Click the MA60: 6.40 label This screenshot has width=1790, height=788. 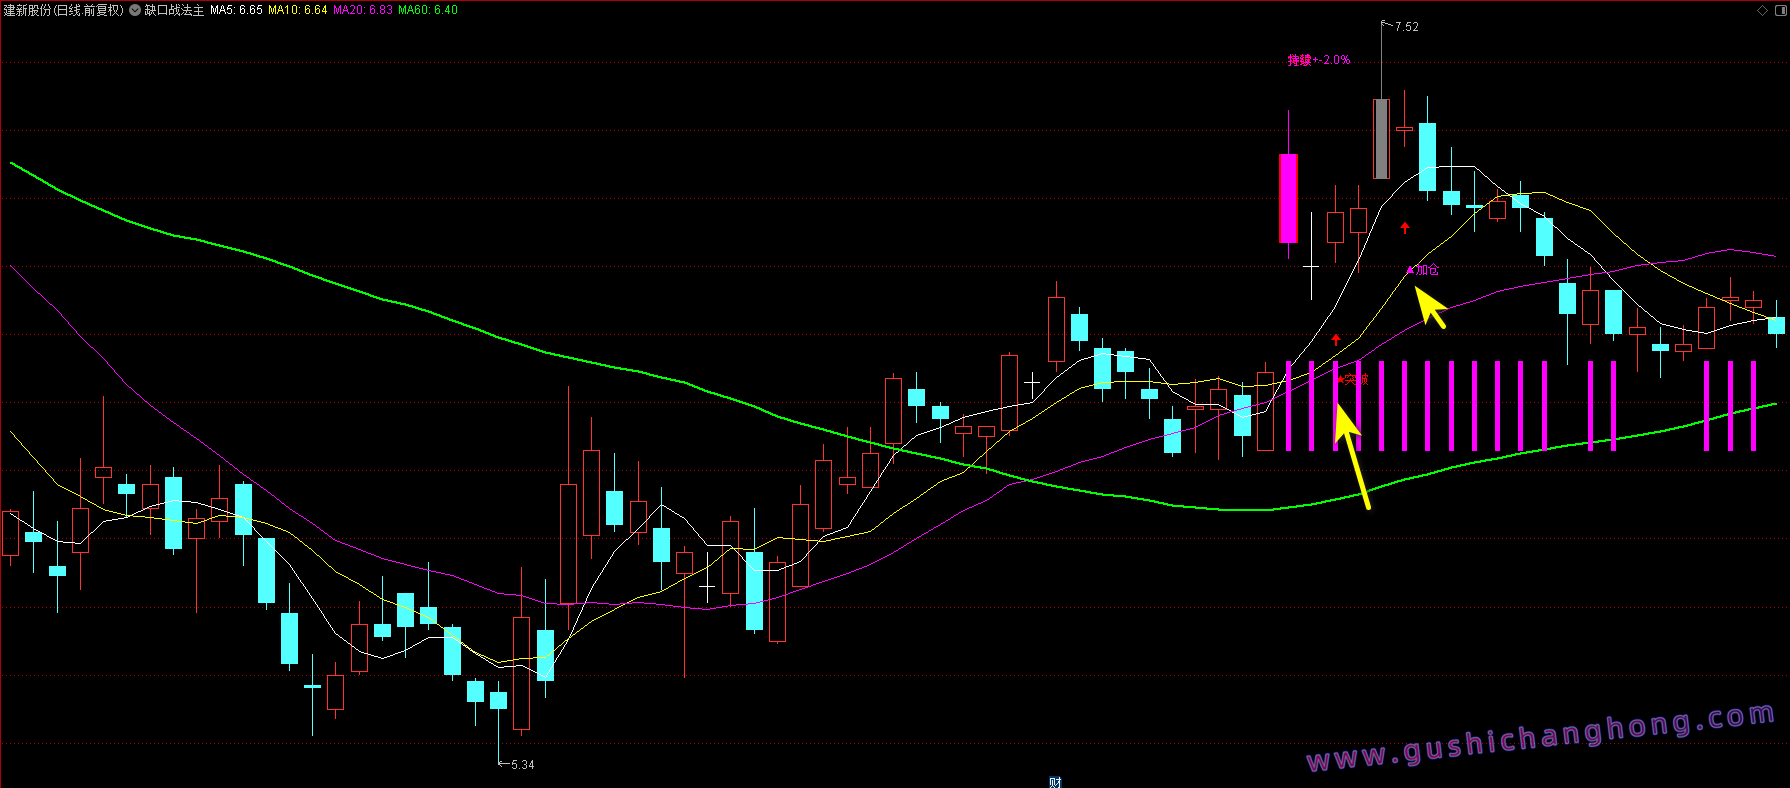428,10
